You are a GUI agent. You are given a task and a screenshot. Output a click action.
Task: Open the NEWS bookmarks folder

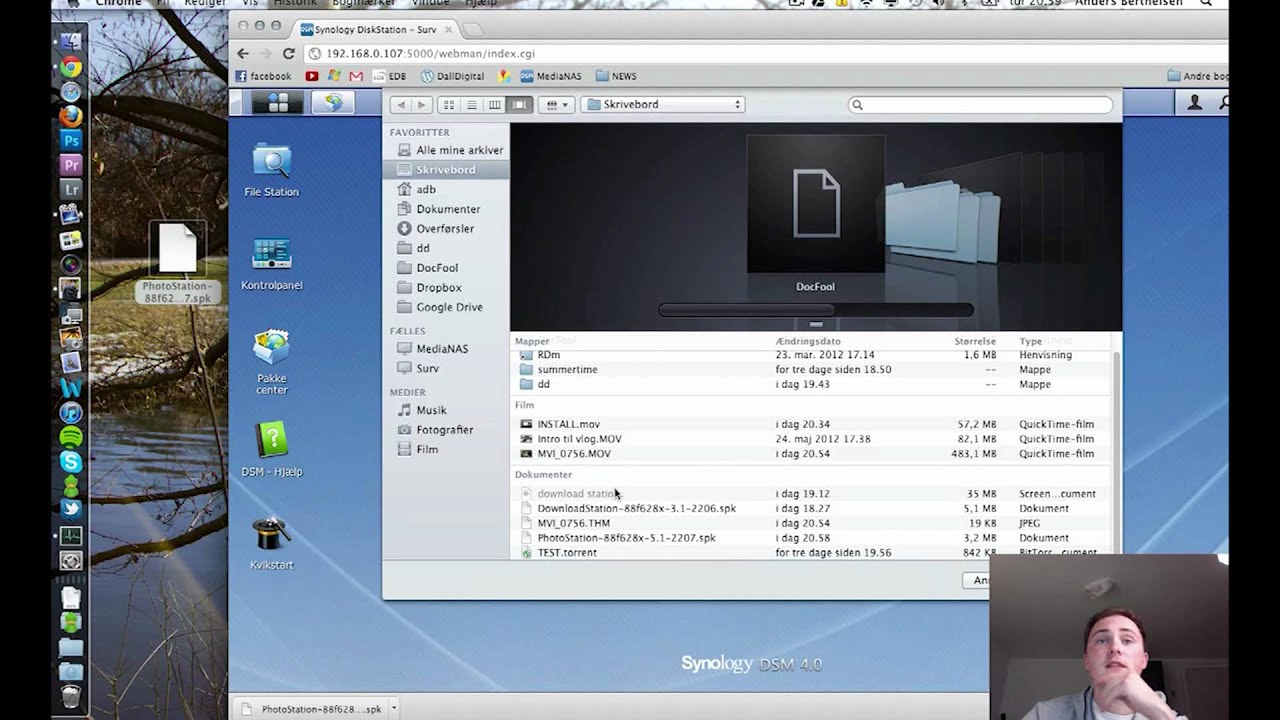tap(616, 76)
